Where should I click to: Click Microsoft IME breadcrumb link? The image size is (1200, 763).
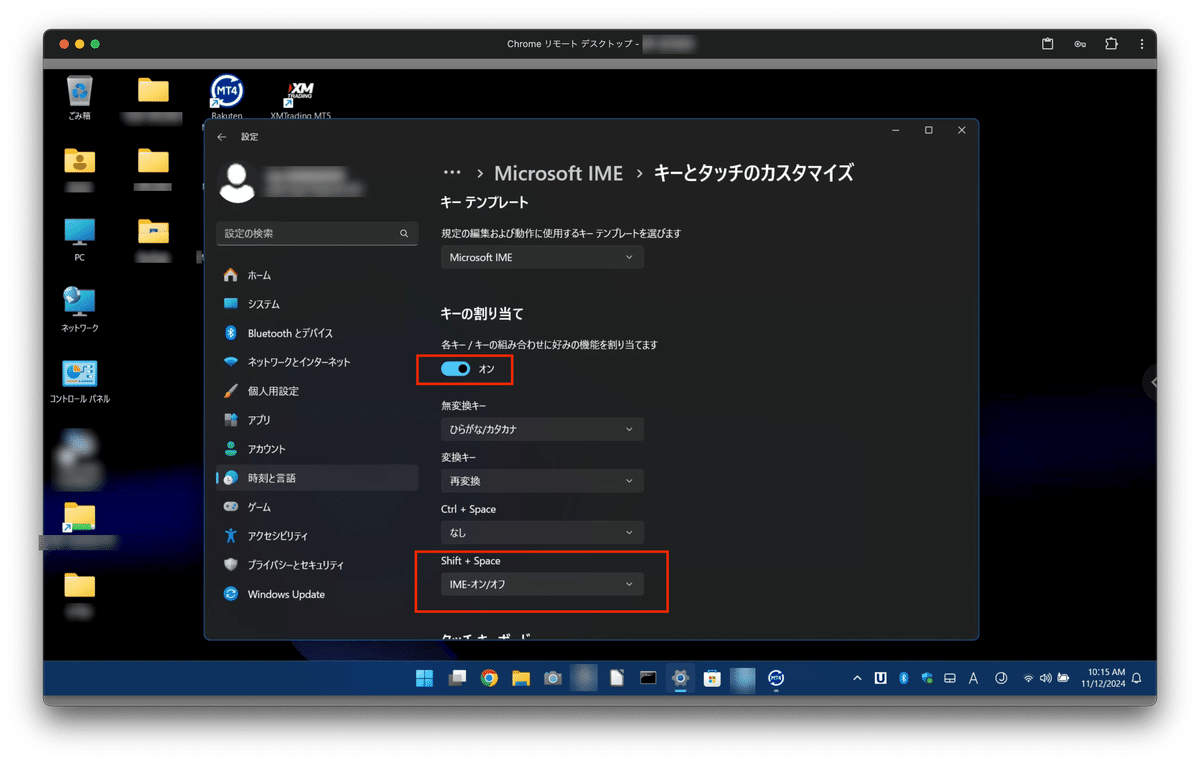558,173
